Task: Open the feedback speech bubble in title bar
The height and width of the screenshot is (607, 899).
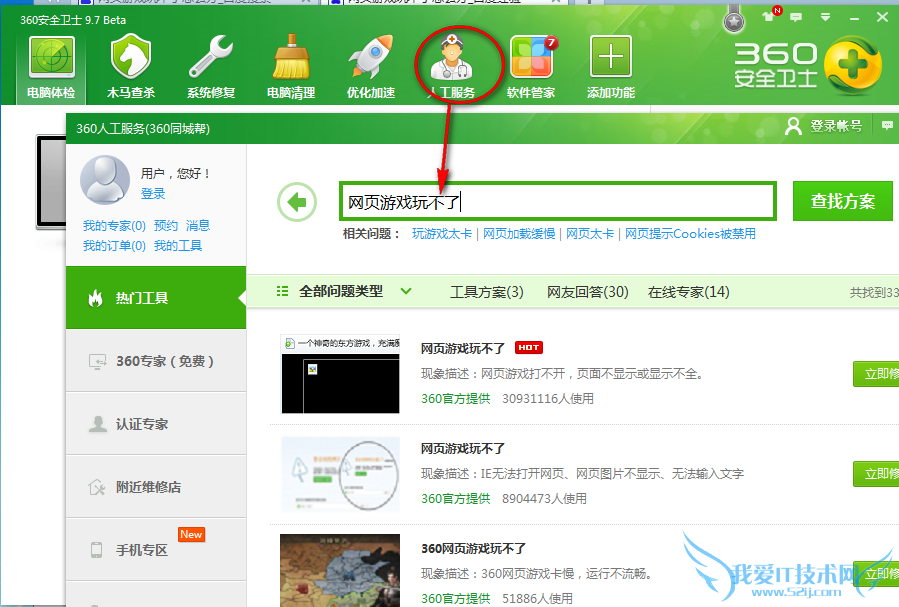Action: (x=796, y=18)
